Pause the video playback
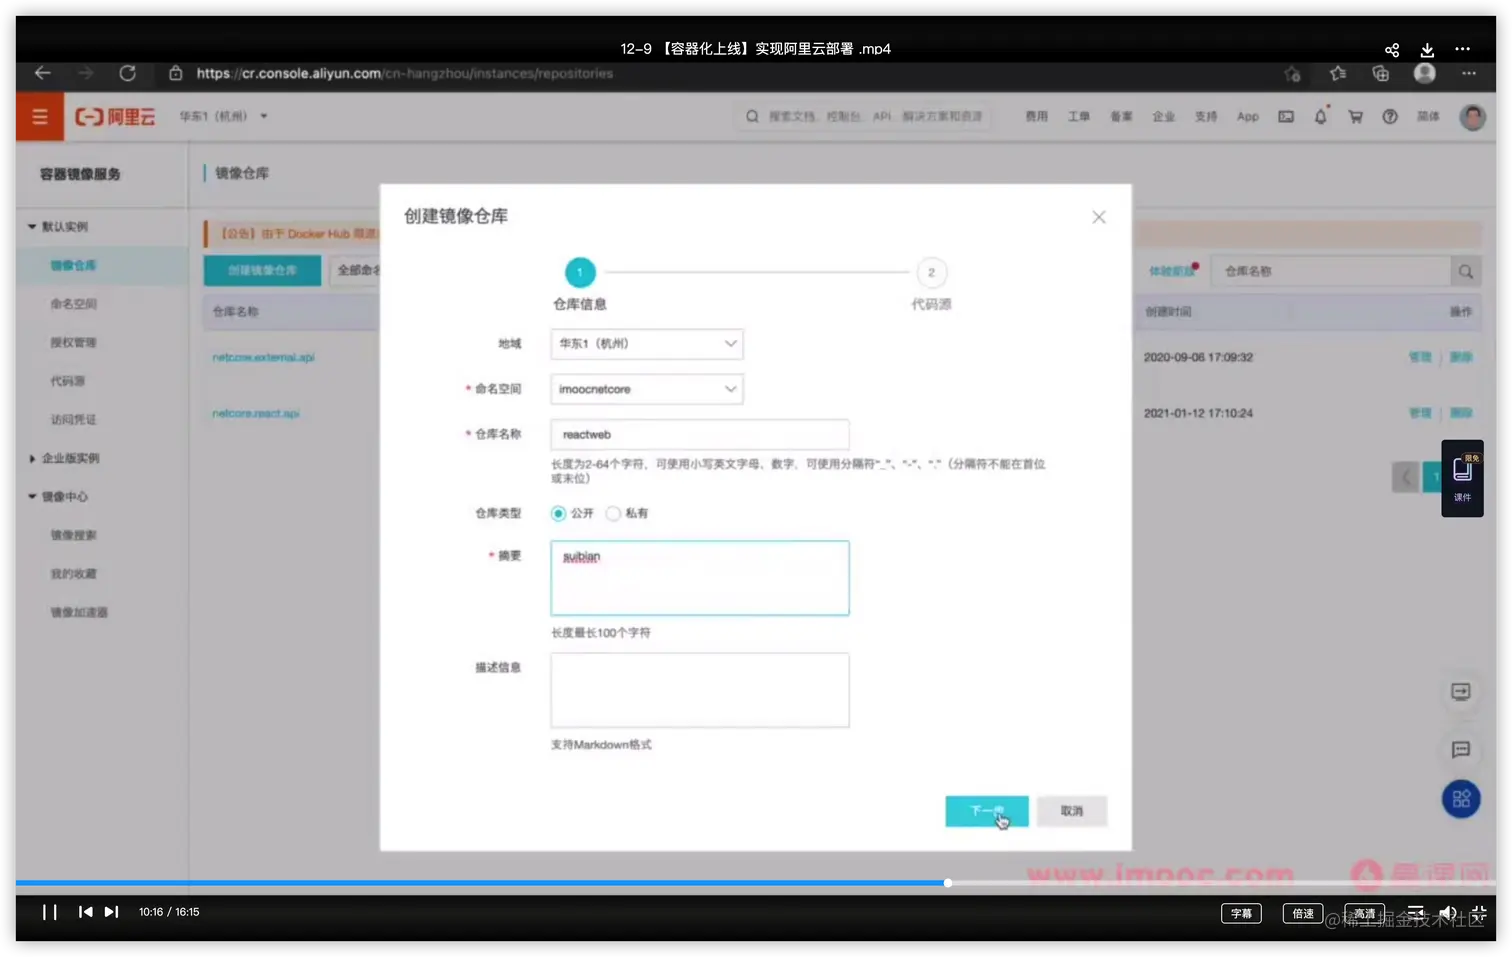The image size is (1512, 957). pos(49,912)
